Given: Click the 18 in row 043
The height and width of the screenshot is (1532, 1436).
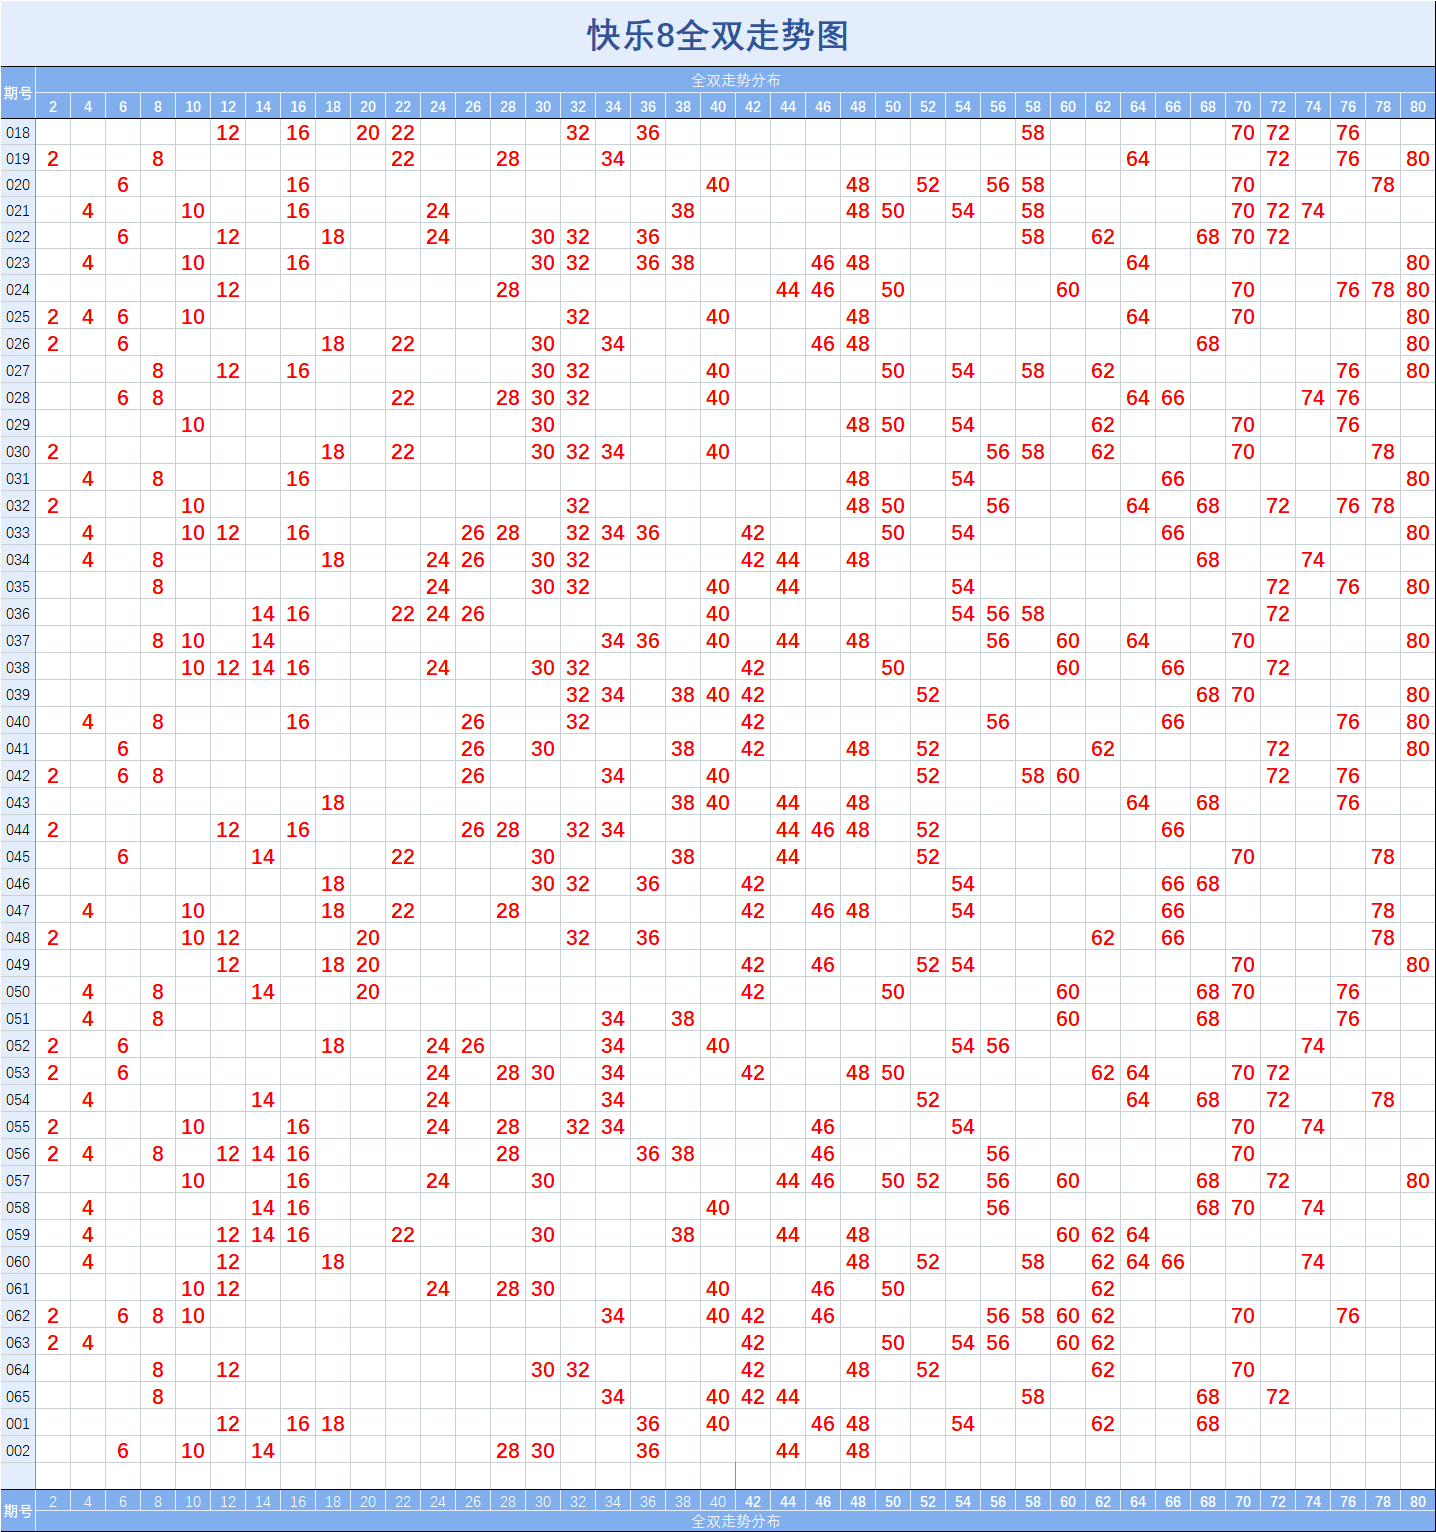Looking at the screenshot, I should [x=333, y=802].
